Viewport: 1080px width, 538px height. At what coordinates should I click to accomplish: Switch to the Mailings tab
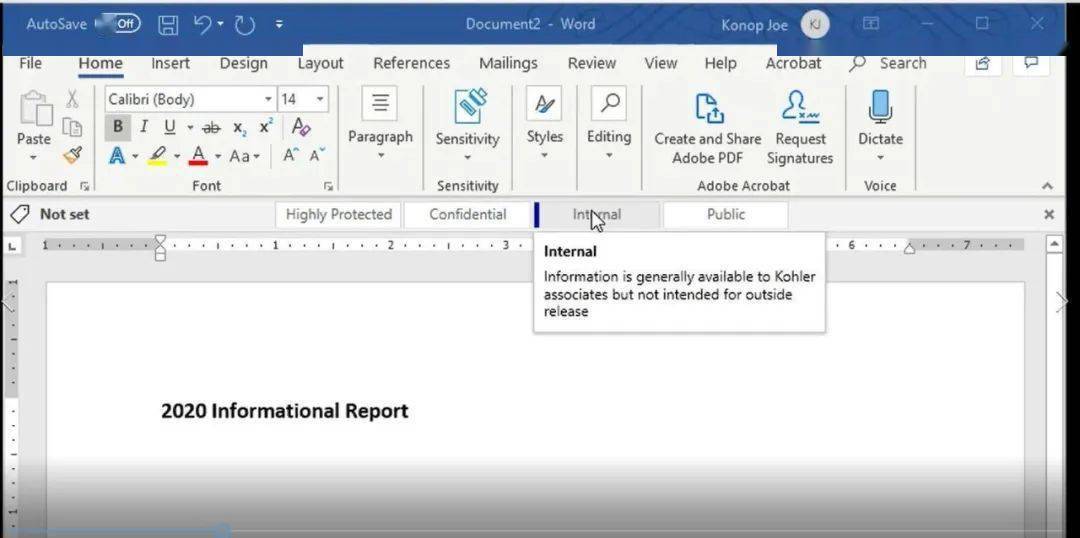tap(508, 63)
